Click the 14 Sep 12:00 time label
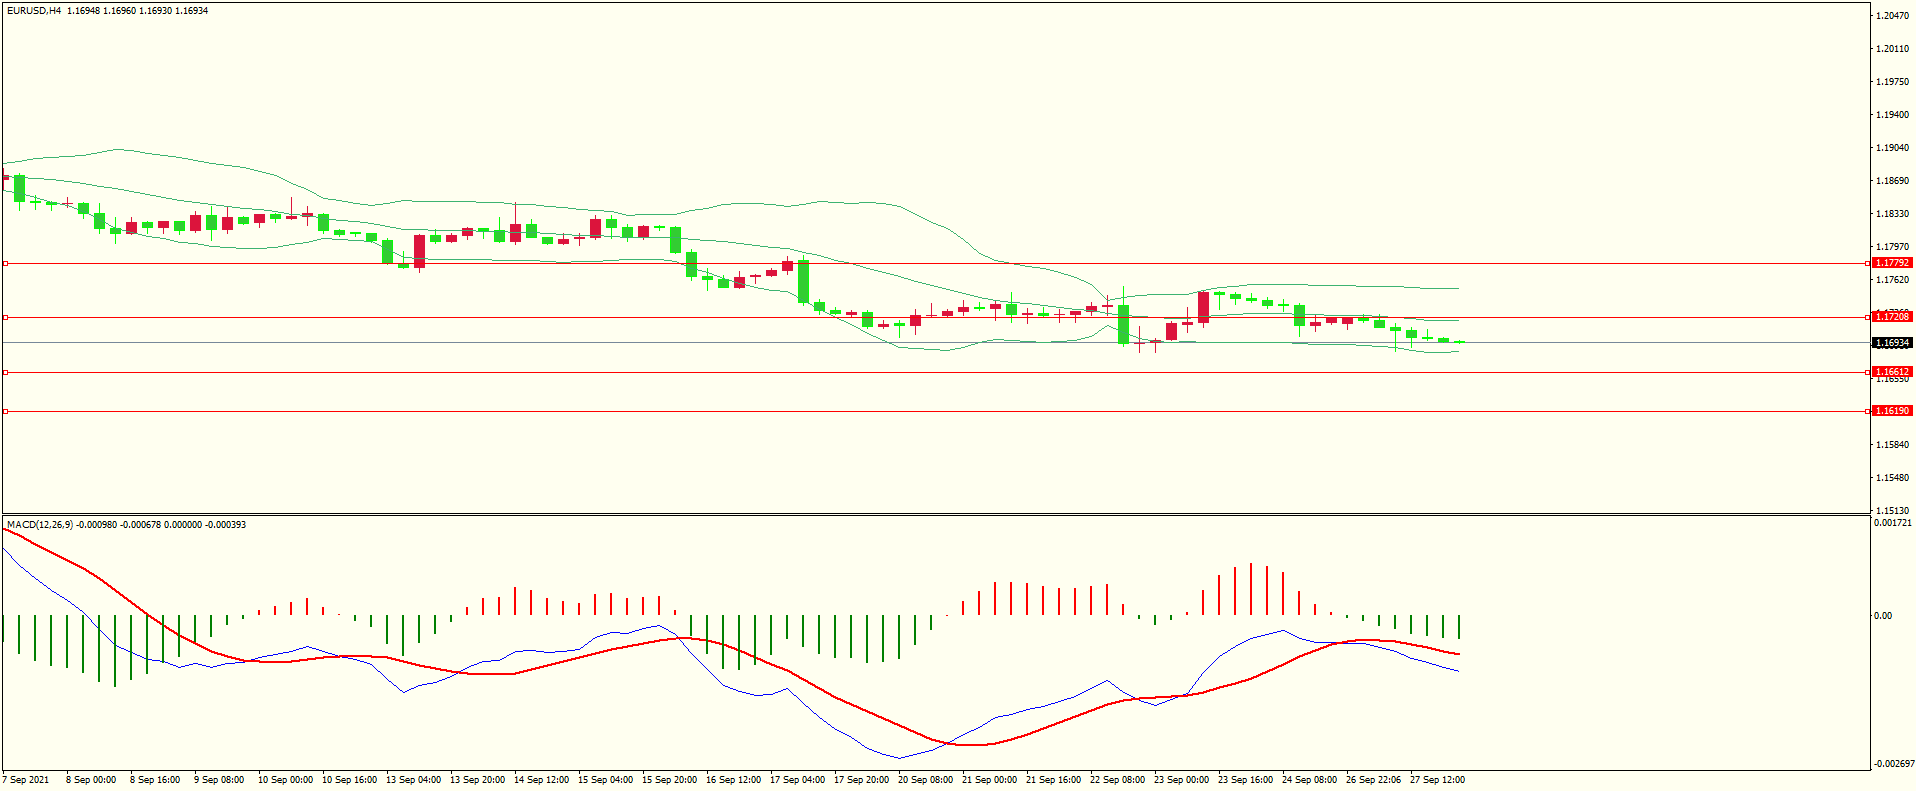The height and width of the screenshot is (791, 1916). coord(541,780)
